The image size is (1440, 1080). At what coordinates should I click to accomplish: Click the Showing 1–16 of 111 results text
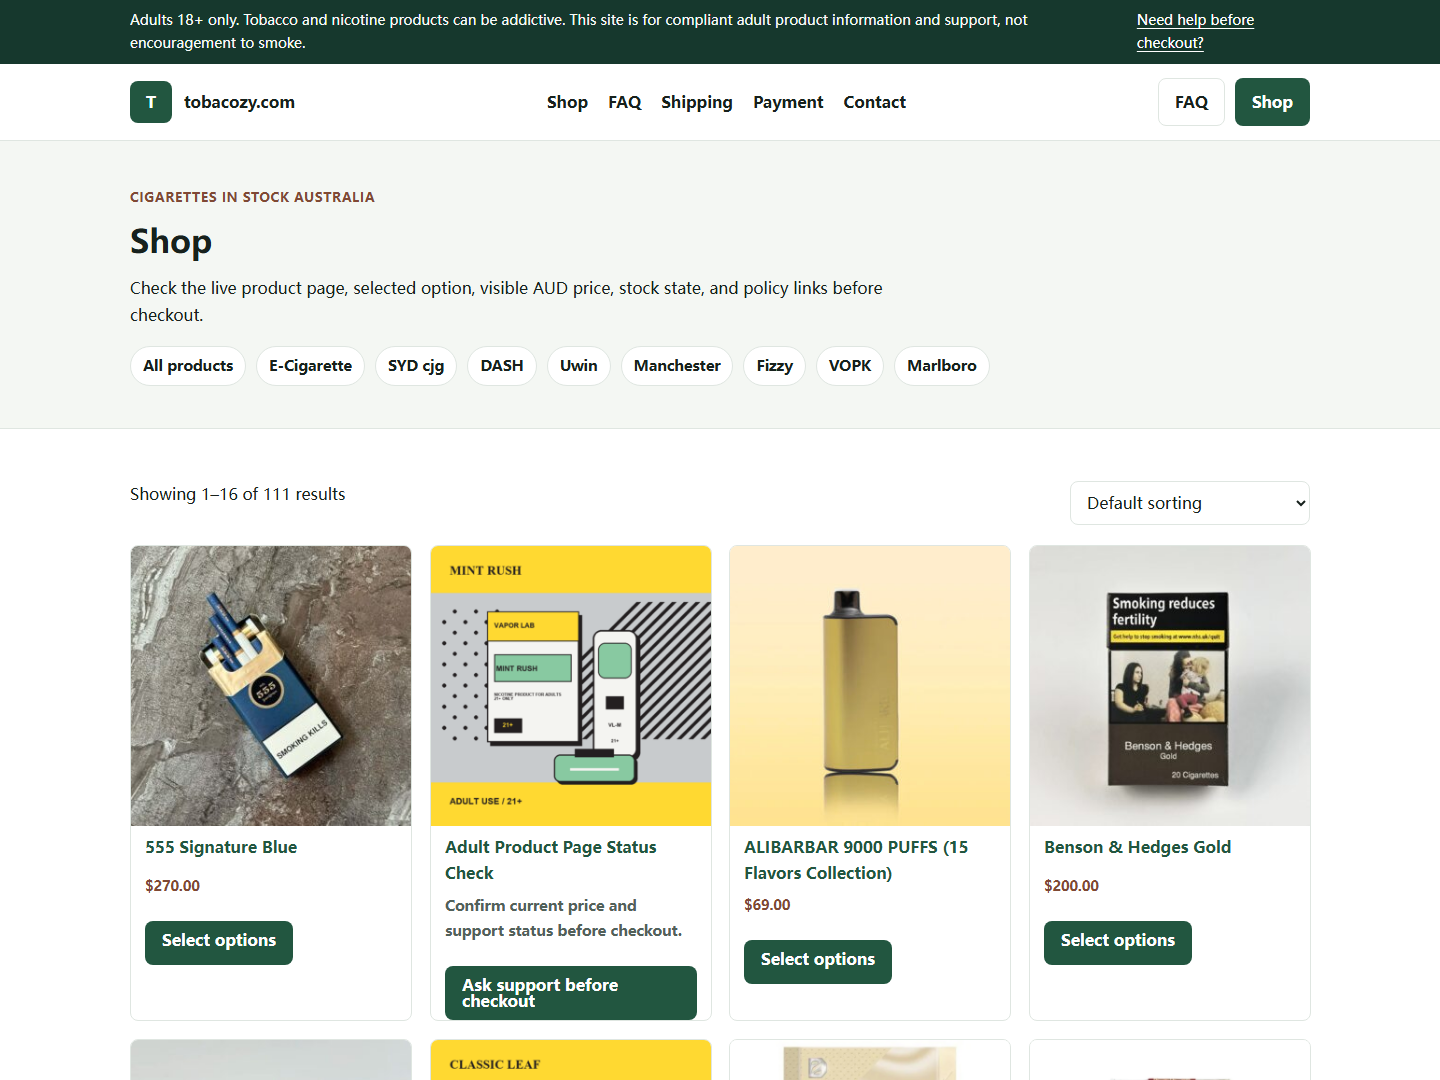[x=238, y=494]
